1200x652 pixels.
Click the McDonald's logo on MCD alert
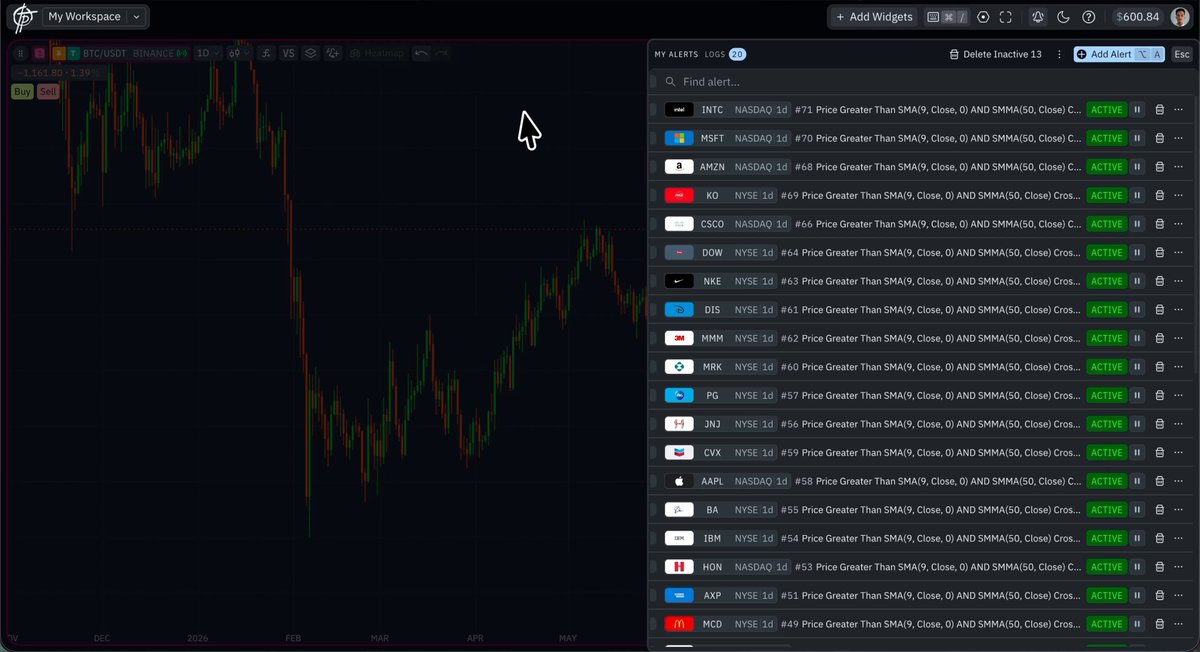coord(679,624)
